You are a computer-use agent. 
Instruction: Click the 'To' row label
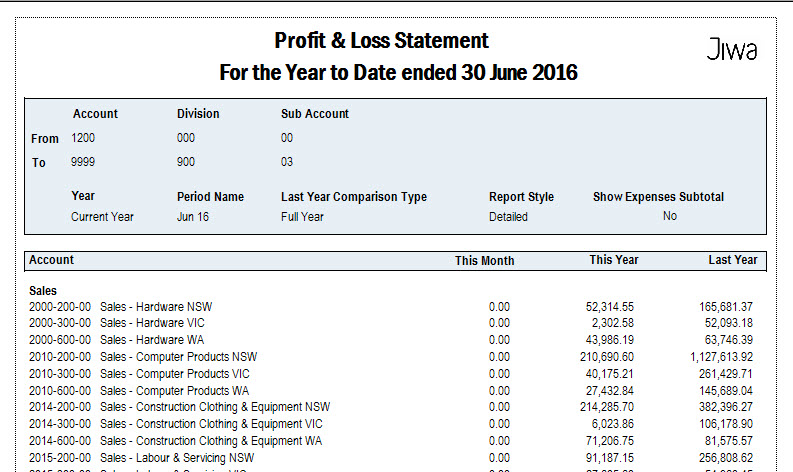(39, 163)
